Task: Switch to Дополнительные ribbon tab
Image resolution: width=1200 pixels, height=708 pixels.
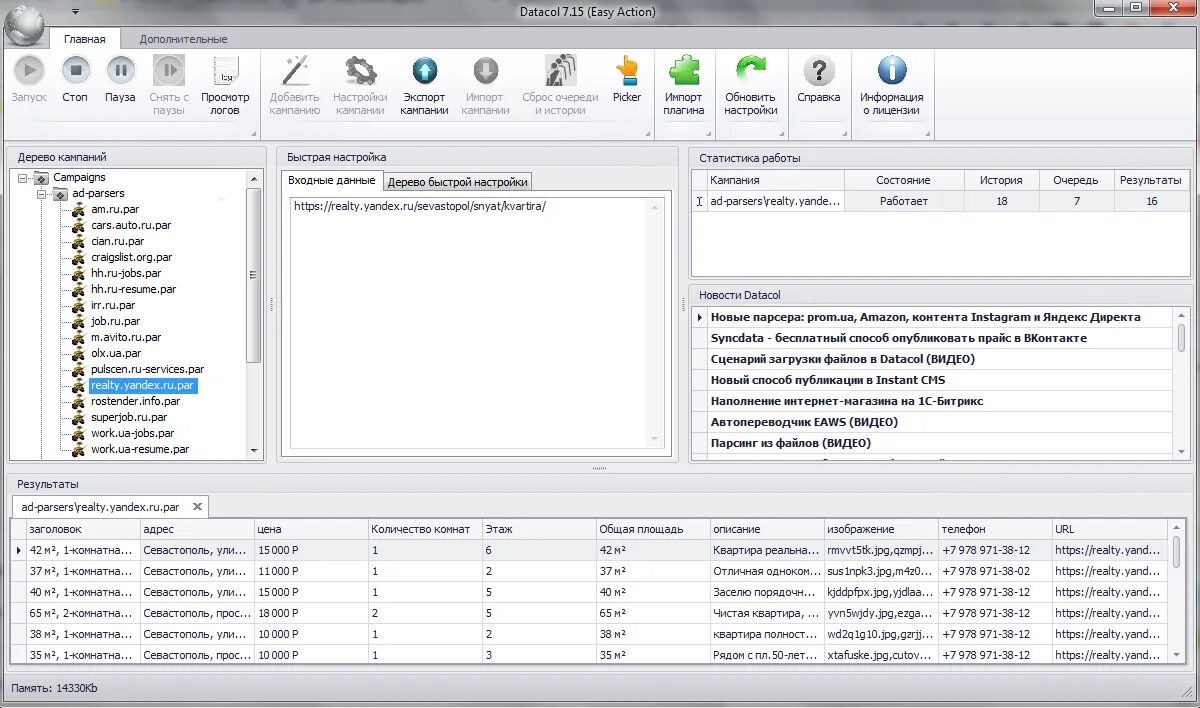Action: (183, 39)
